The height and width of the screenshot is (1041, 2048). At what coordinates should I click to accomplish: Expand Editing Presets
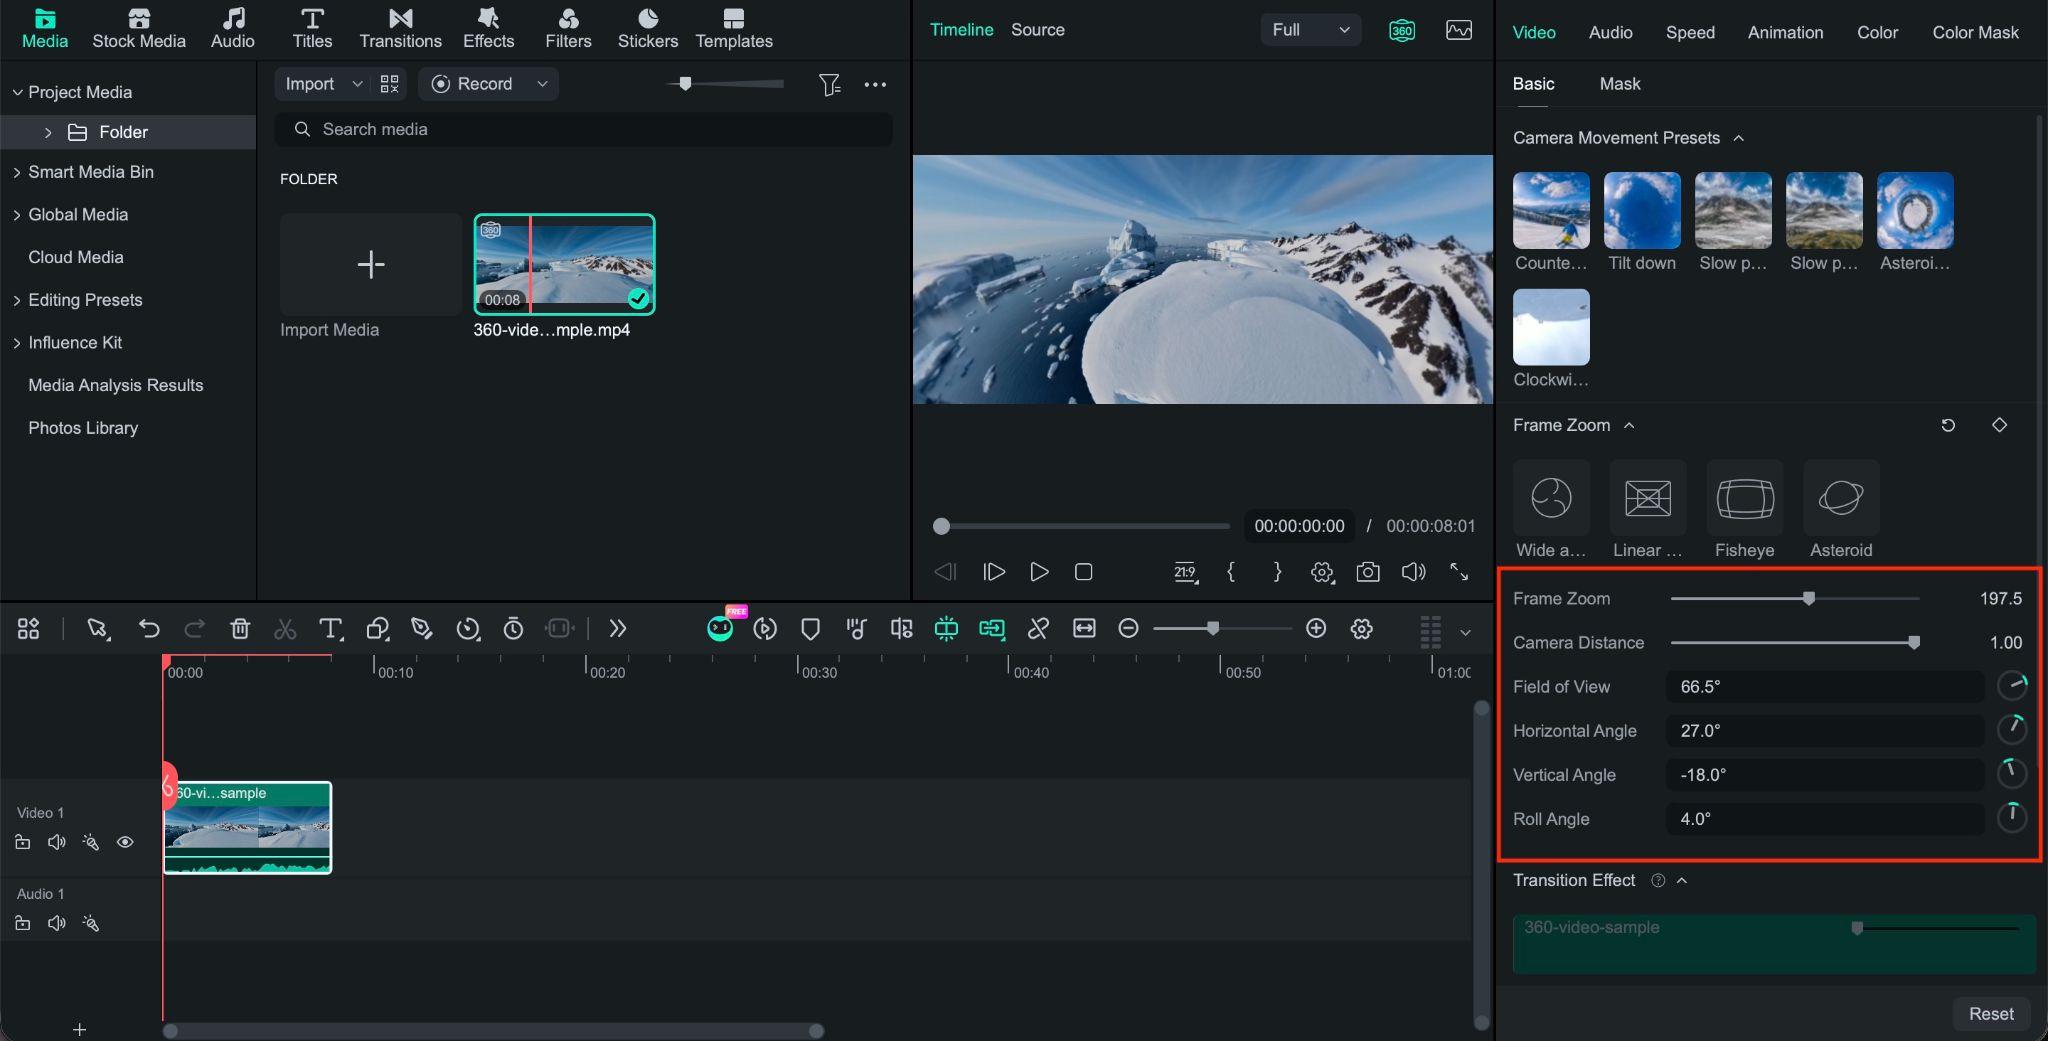click(x=17, y=300)
